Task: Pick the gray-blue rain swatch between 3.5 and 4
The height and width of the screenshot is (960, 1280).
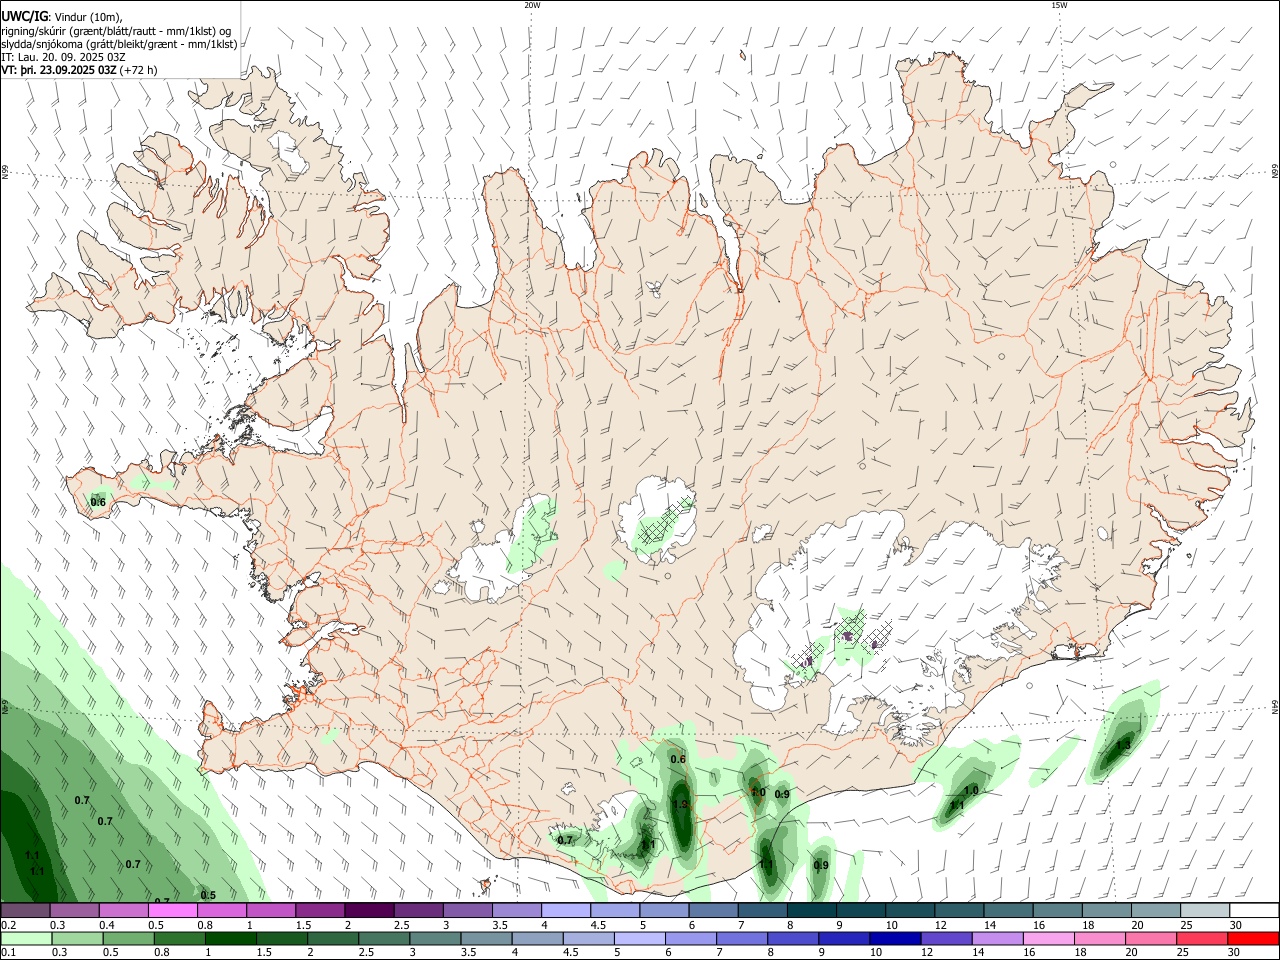Action: (485, 938)
